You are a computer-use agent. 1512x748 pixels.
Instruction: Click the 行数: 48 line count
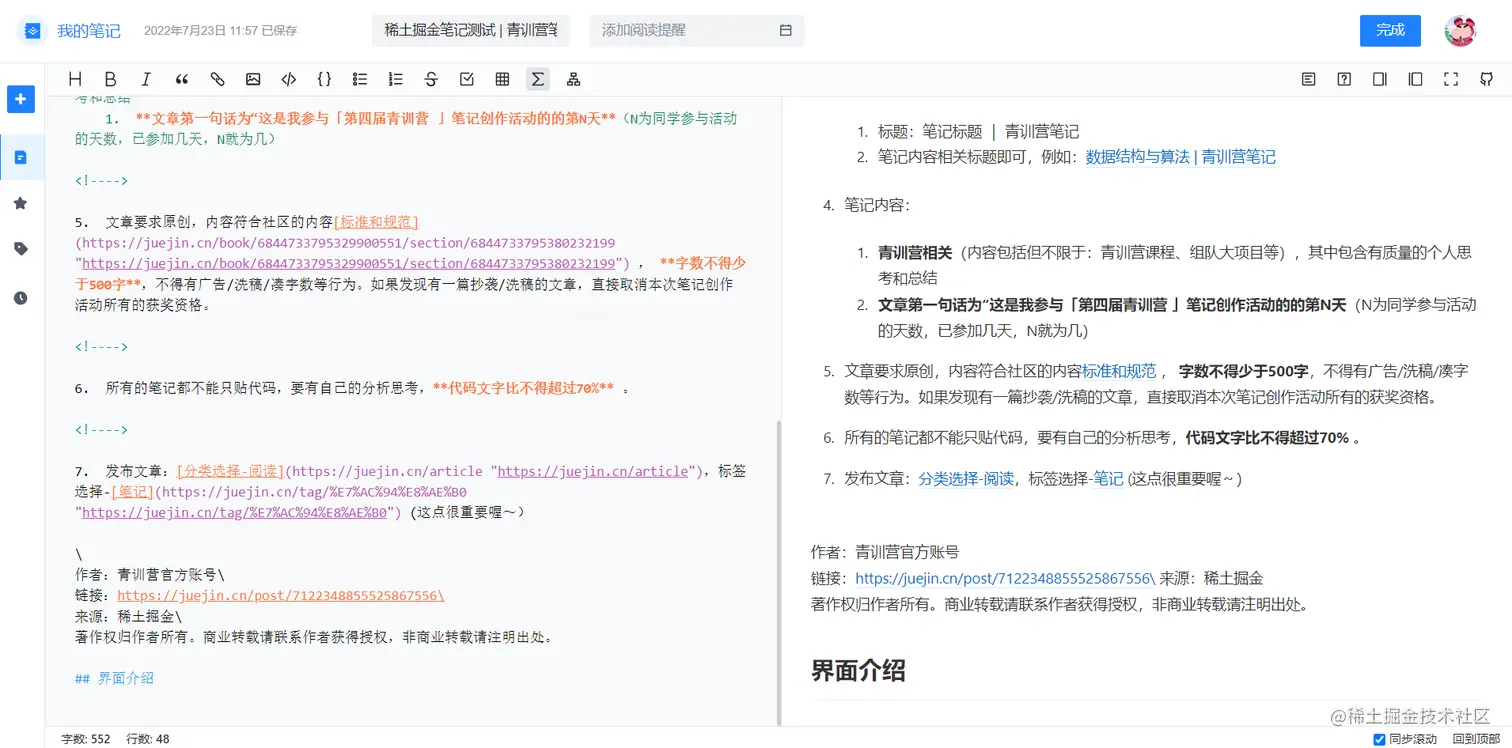coord(148,739)
